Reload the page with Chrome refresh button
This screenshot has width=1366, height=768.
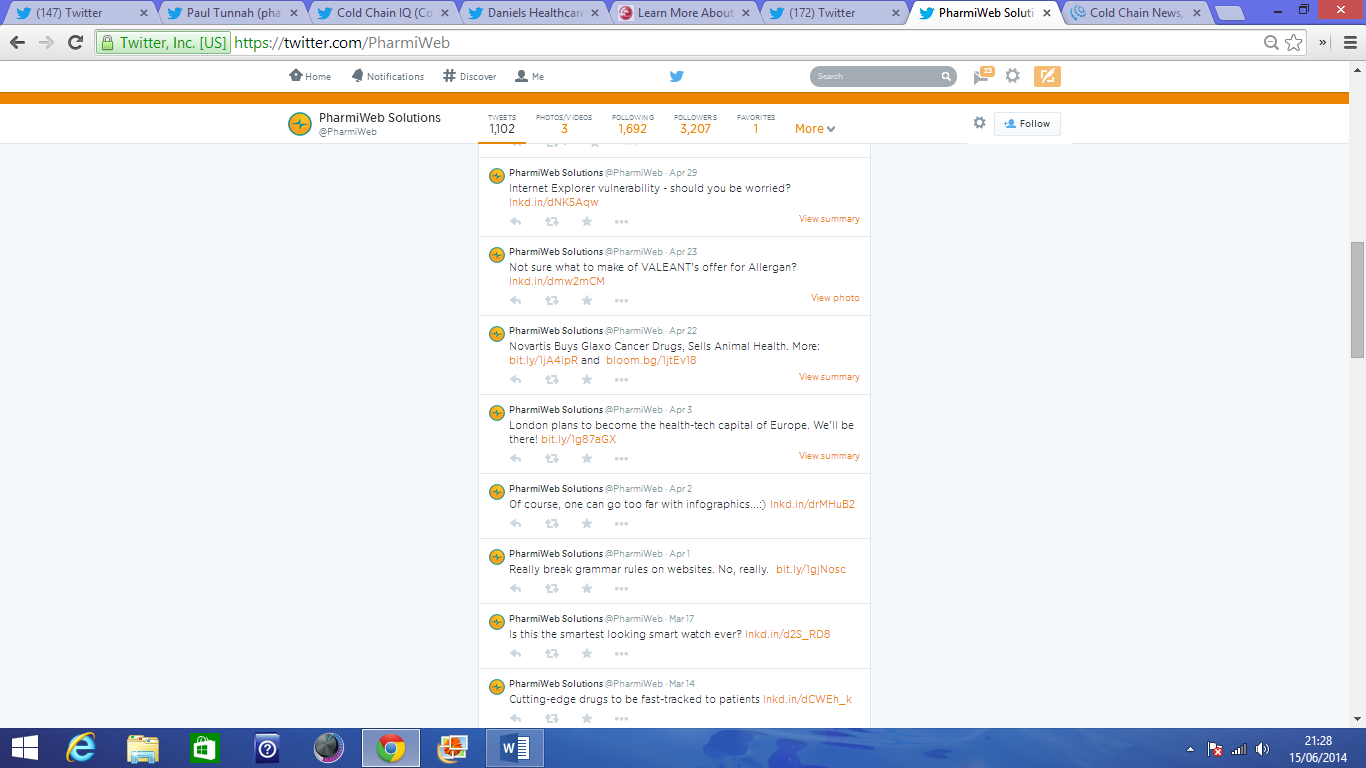(75, 43)
